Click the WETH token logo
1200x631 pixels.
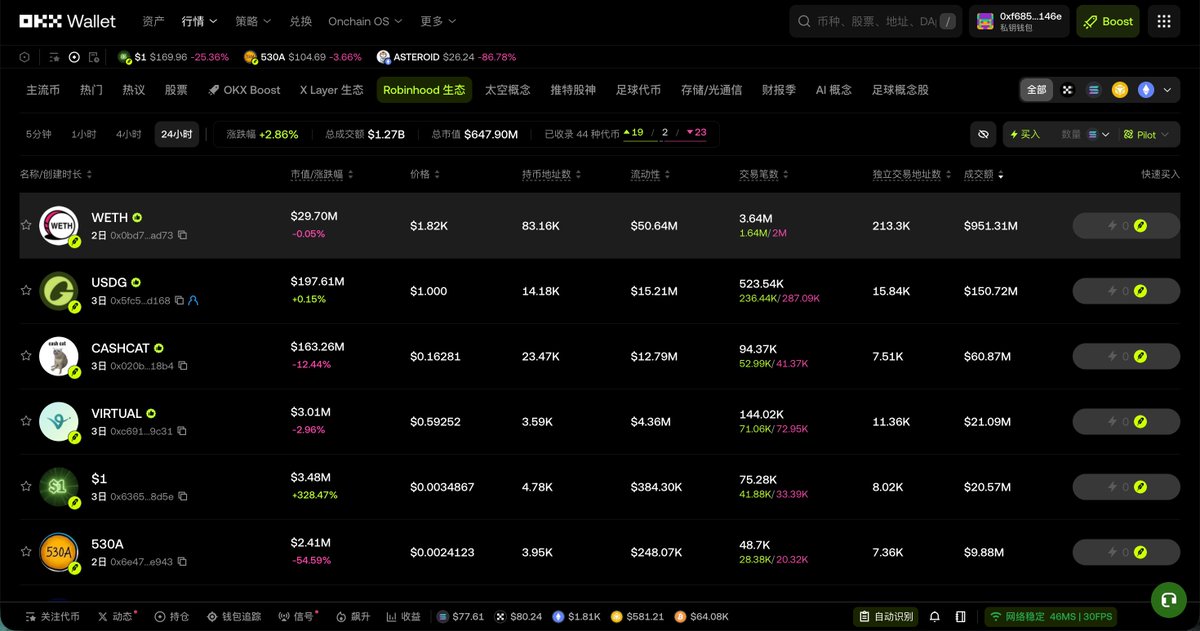pyautogui.click(x=58, y=226)
